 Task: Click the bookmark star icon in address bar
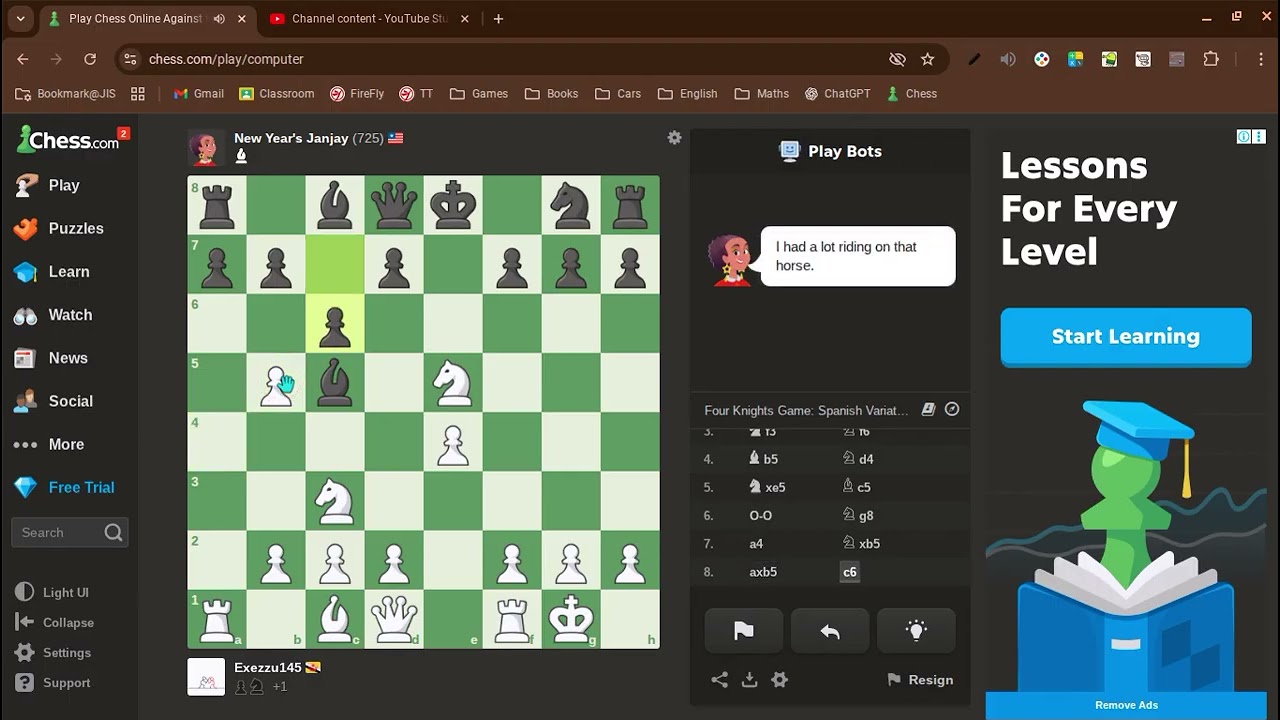point(927,59)
